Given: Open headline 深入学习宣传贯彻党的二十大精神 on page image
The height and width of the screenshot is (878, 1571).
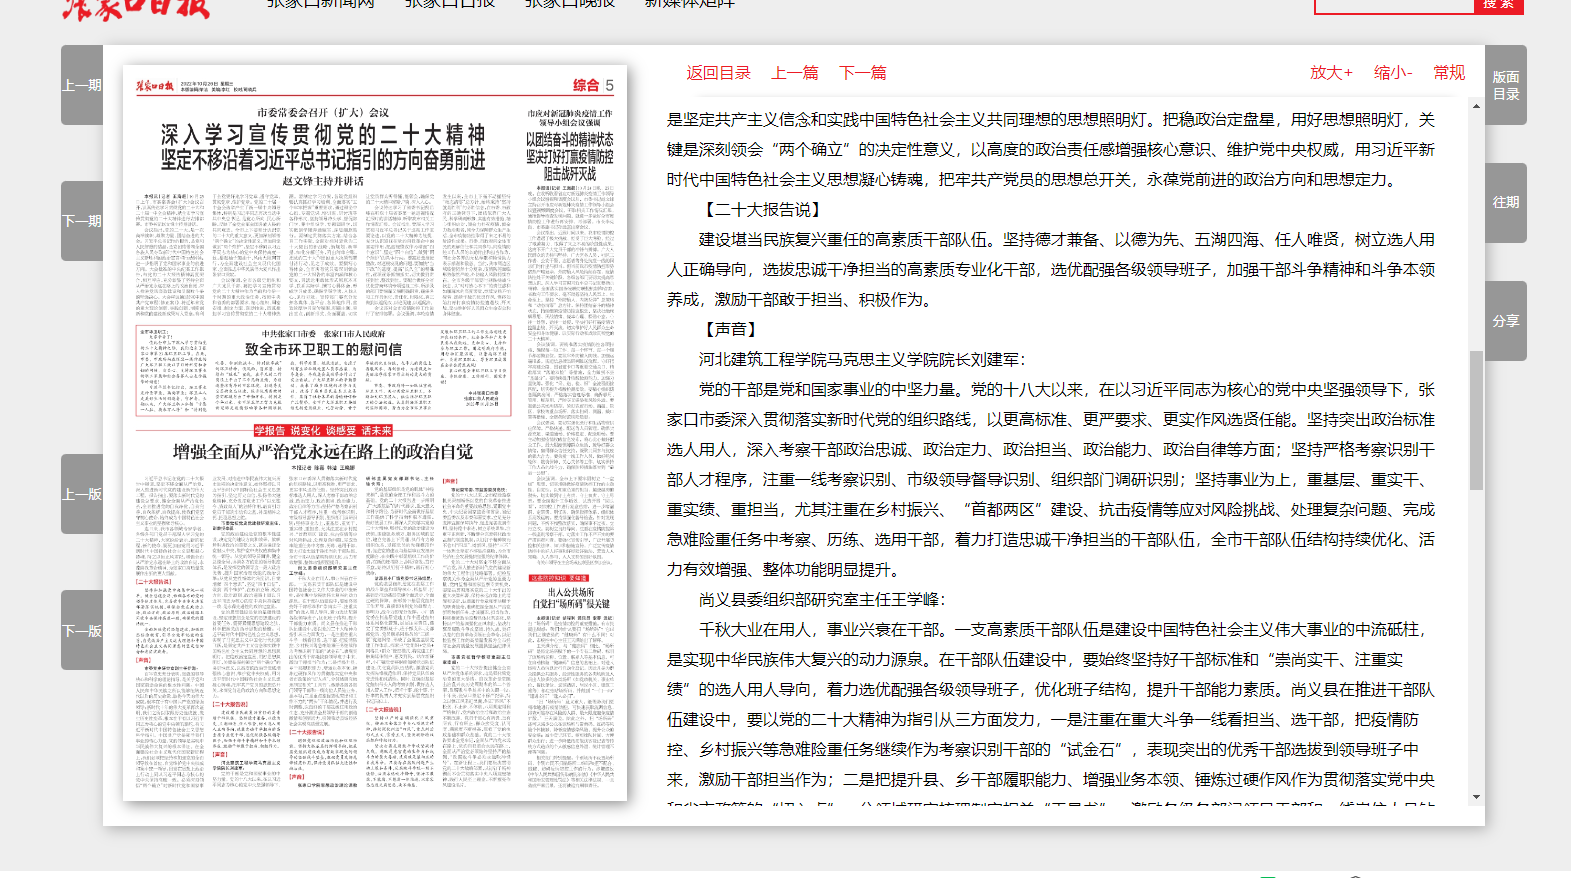Looking at the screenshot, I should click(323, 135).
